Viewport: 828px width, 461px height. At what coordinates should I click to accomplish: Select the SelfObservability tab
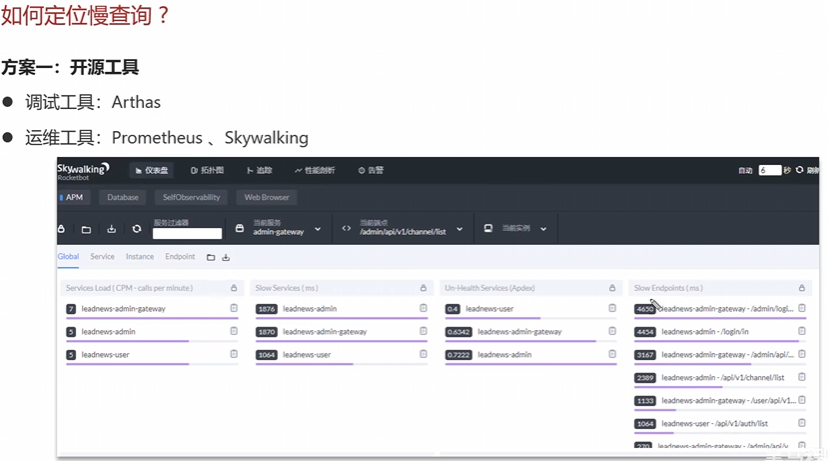[x=191, y=197]
